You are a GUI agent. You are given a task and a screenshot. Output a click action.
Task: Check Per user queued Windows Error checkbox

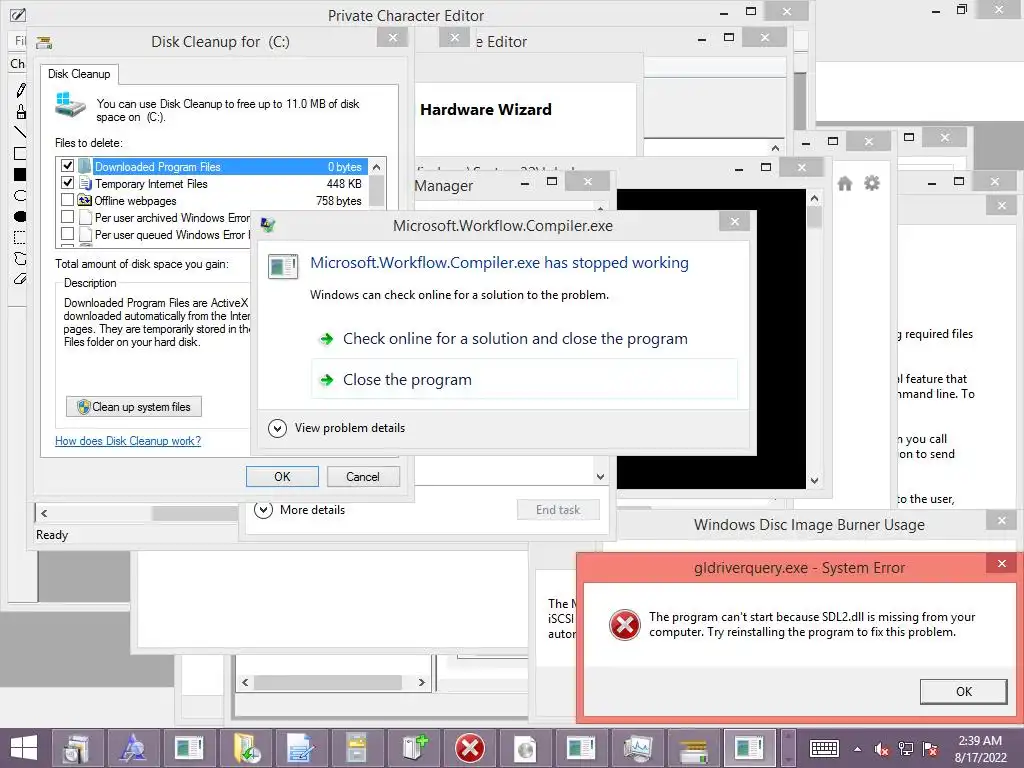tap(67, 234)
